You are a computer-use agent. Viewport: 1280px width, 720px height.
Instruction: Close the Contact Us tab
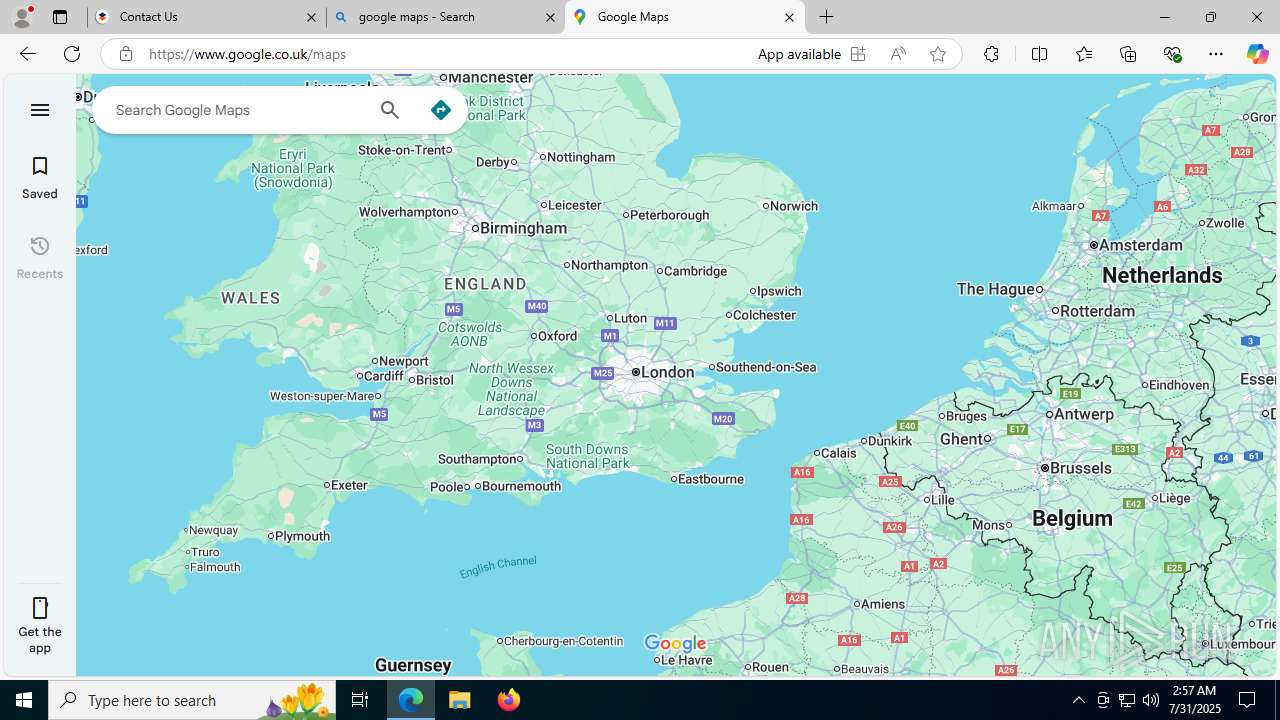tap(311, 17)
